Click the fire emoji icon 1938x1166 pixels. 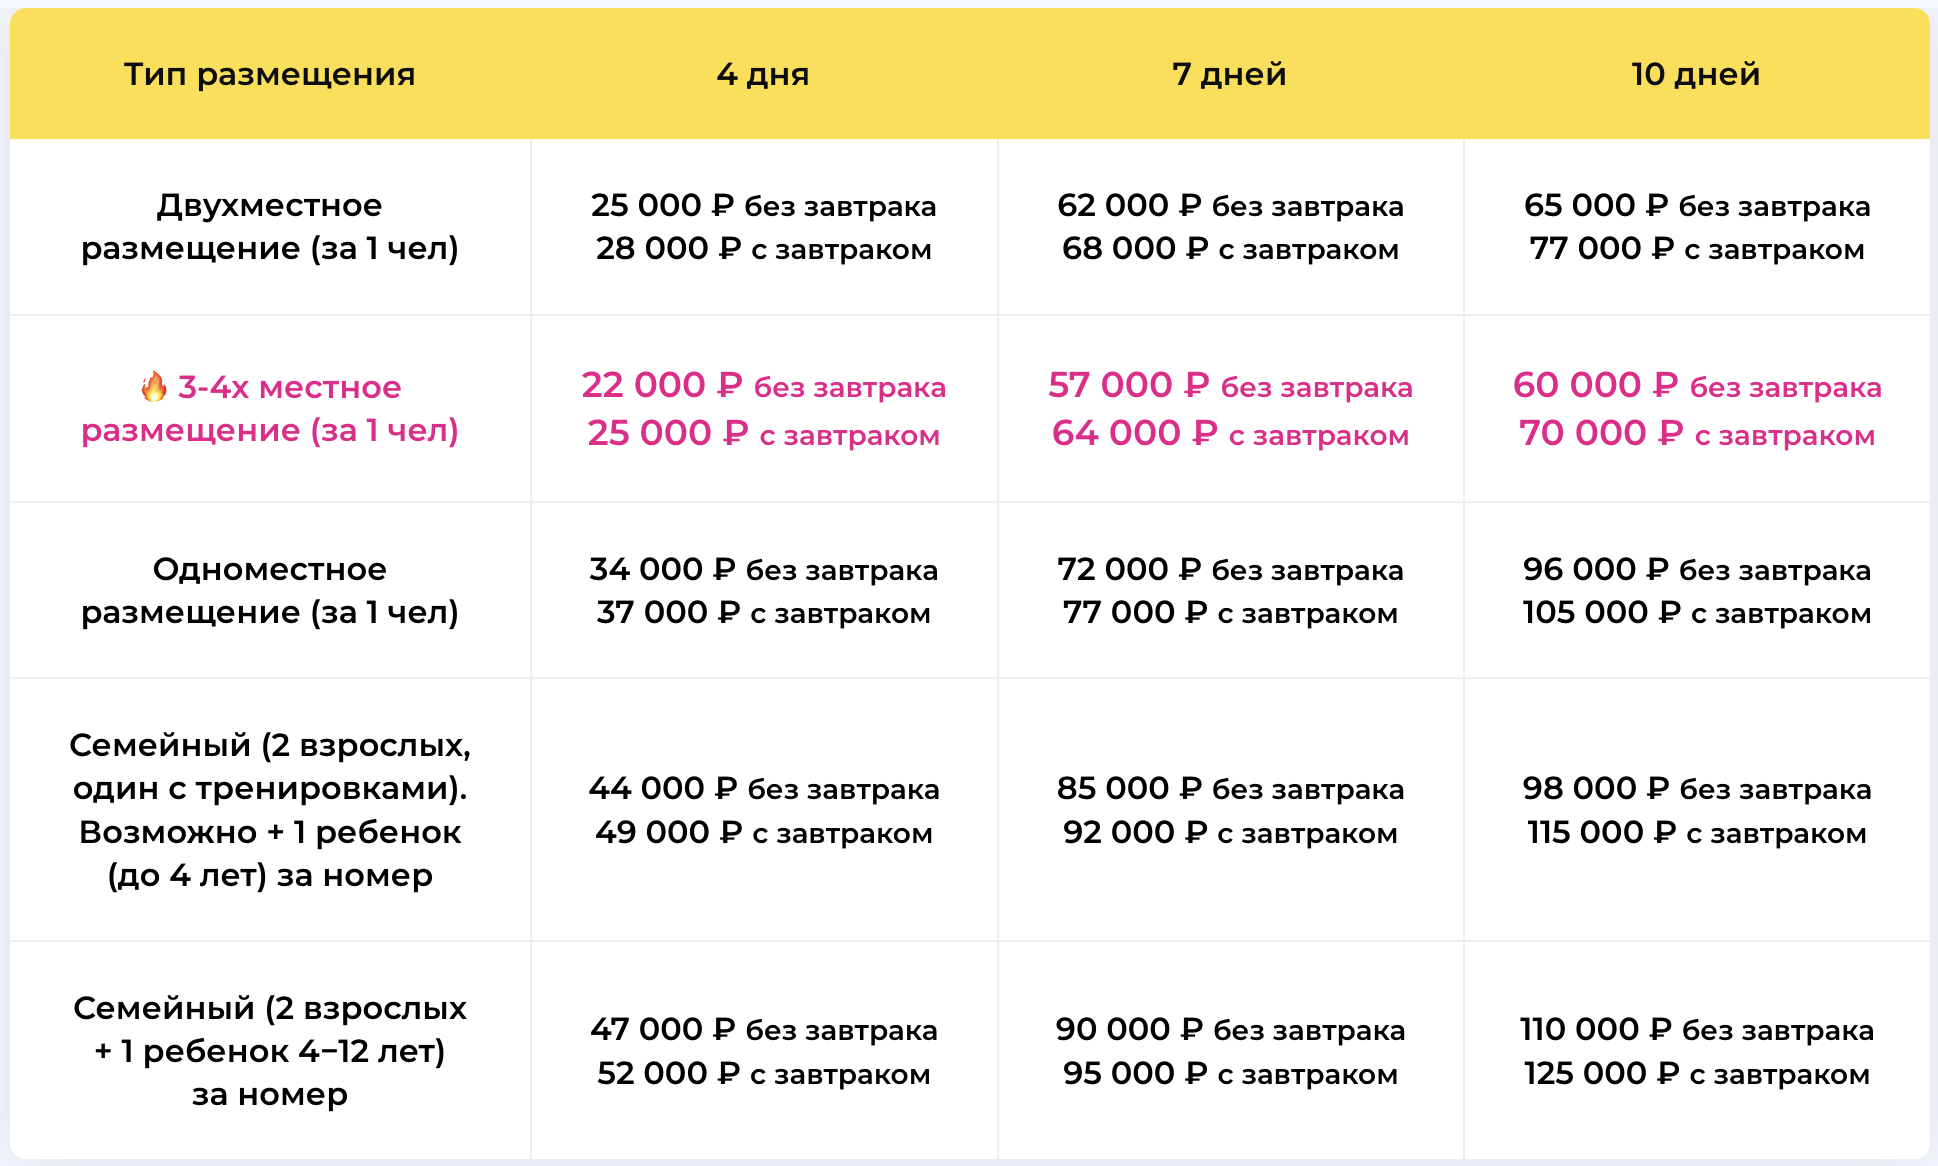coord(153,386)
